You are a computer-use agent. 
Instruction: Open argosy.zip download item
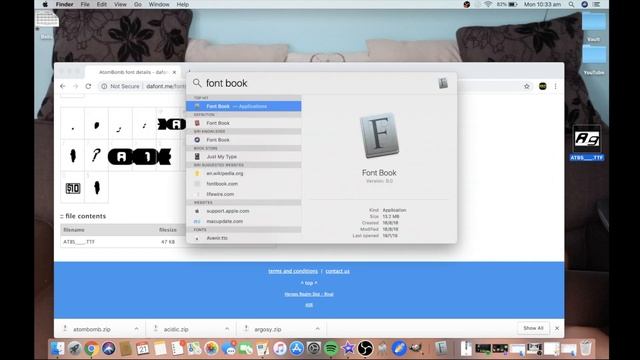coord(267,329)
